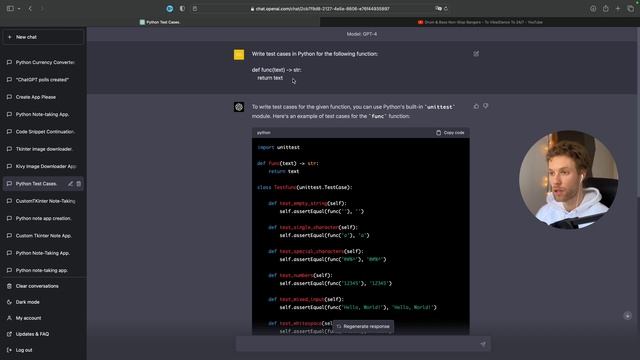Click the reader extension icon next to shield
The height and width of the screenshot is (360, 640).
point(195,9)
